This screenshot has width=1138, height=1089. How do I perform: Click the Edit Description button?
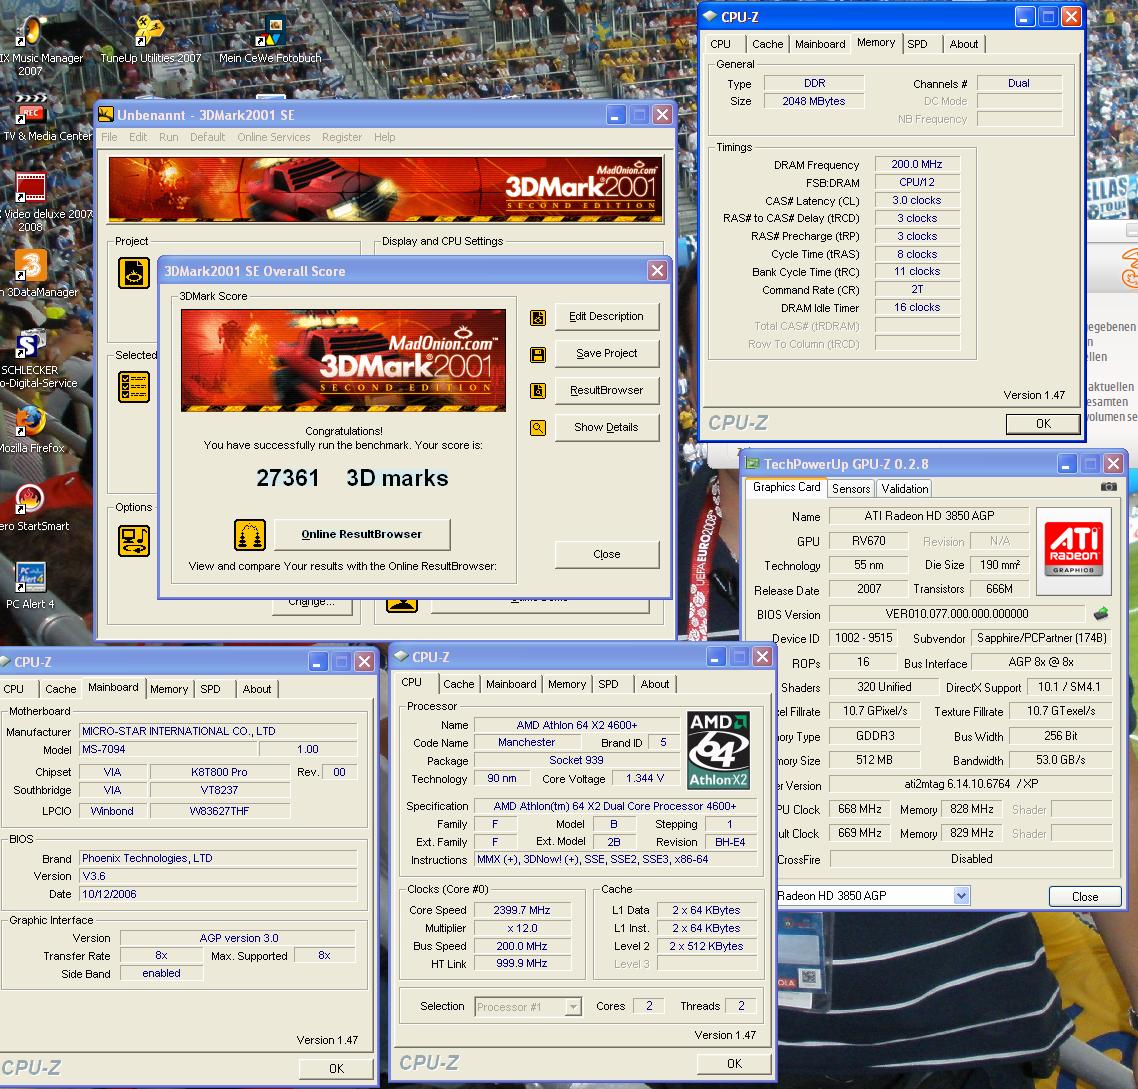tap(607, 317)
